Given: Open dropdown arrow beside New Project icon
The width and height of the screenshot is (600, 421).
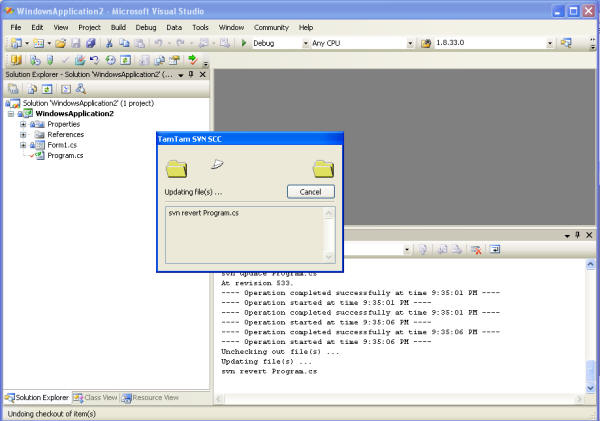Looking at the screenshot, I should tap(27, 43).
